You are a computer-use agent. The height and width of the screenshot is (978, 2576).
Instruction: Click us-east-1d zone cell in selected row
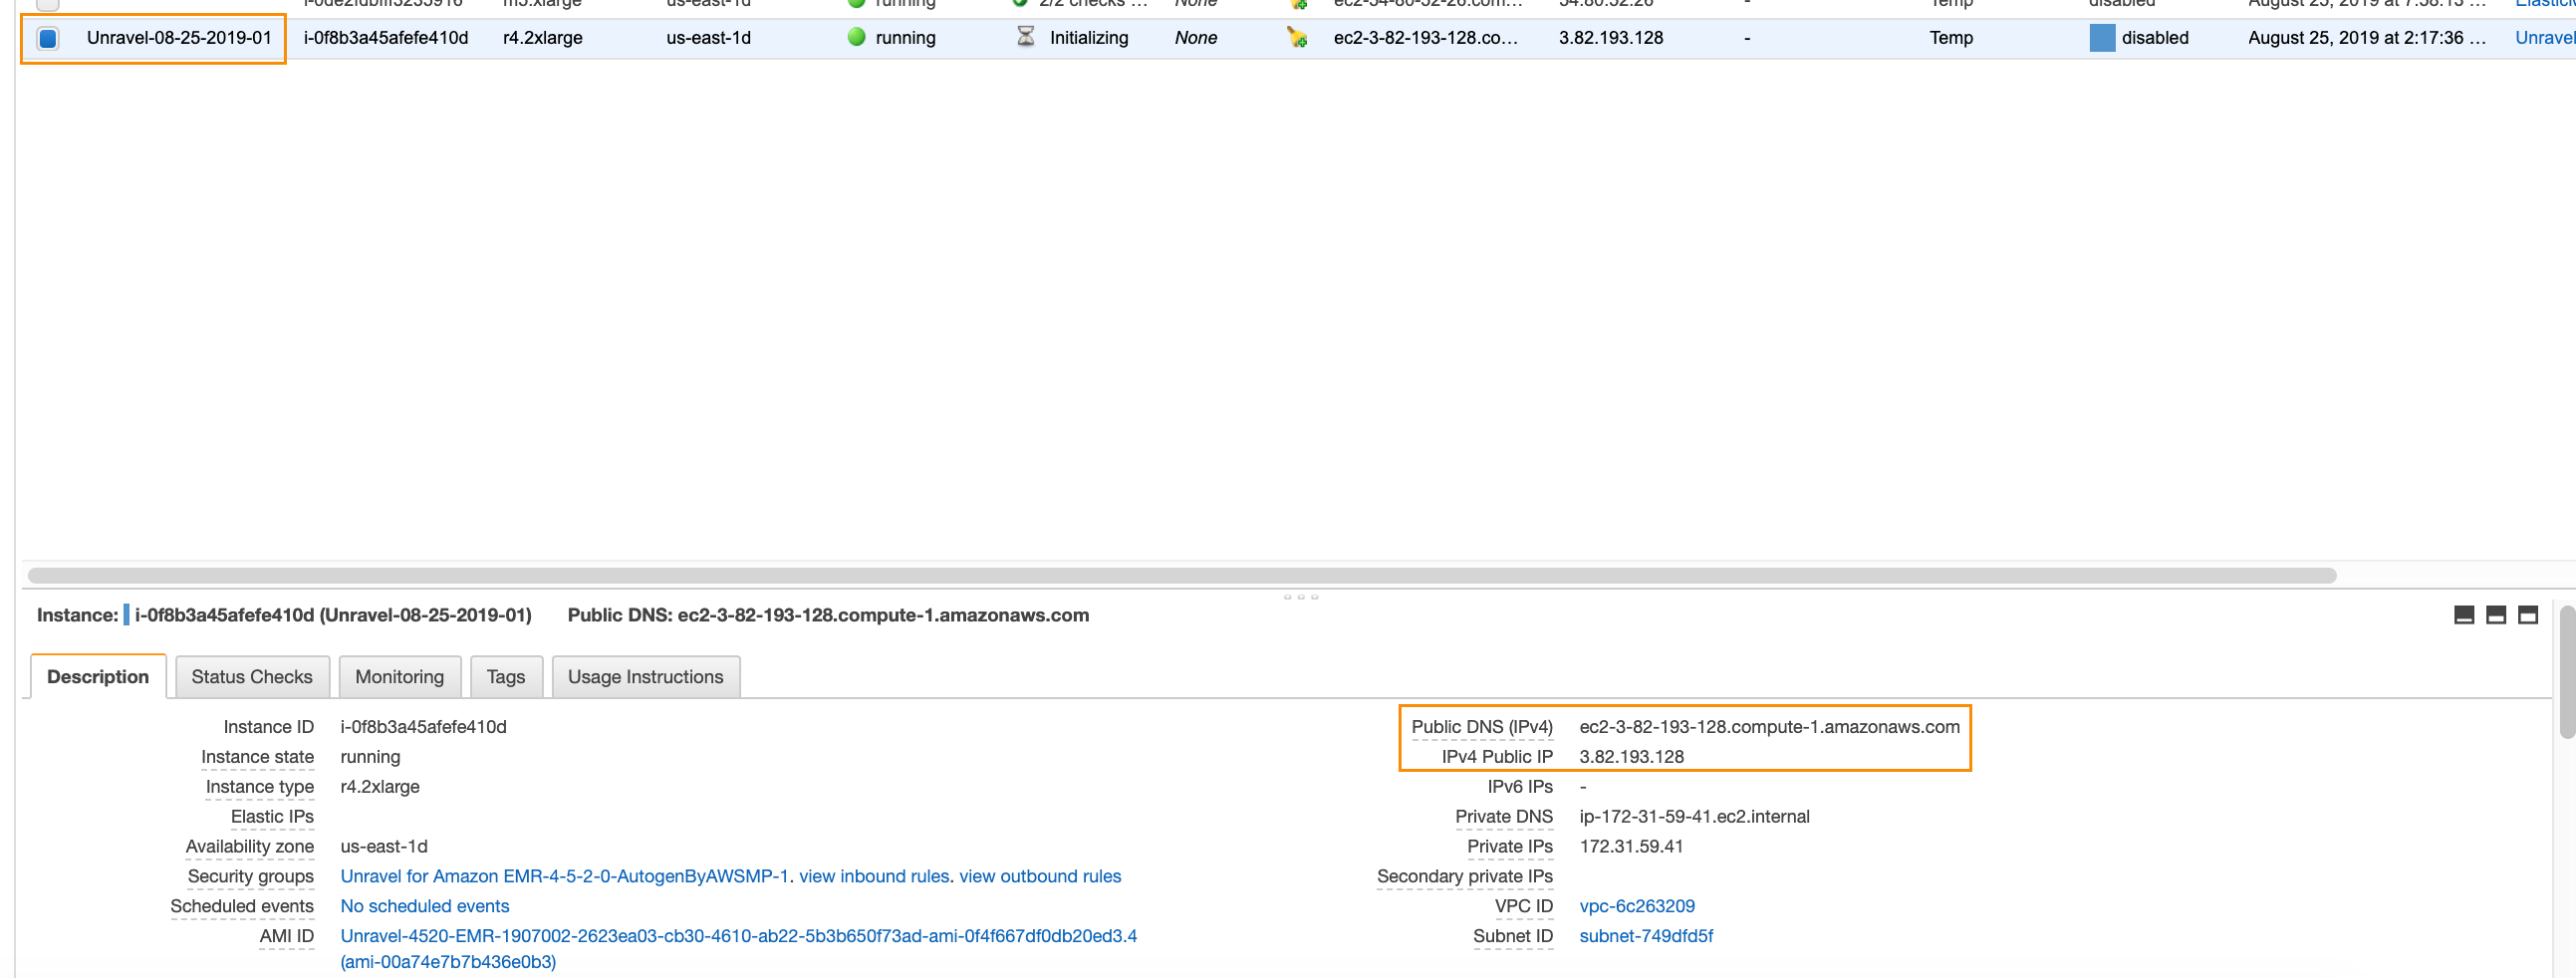pos(709,38)
